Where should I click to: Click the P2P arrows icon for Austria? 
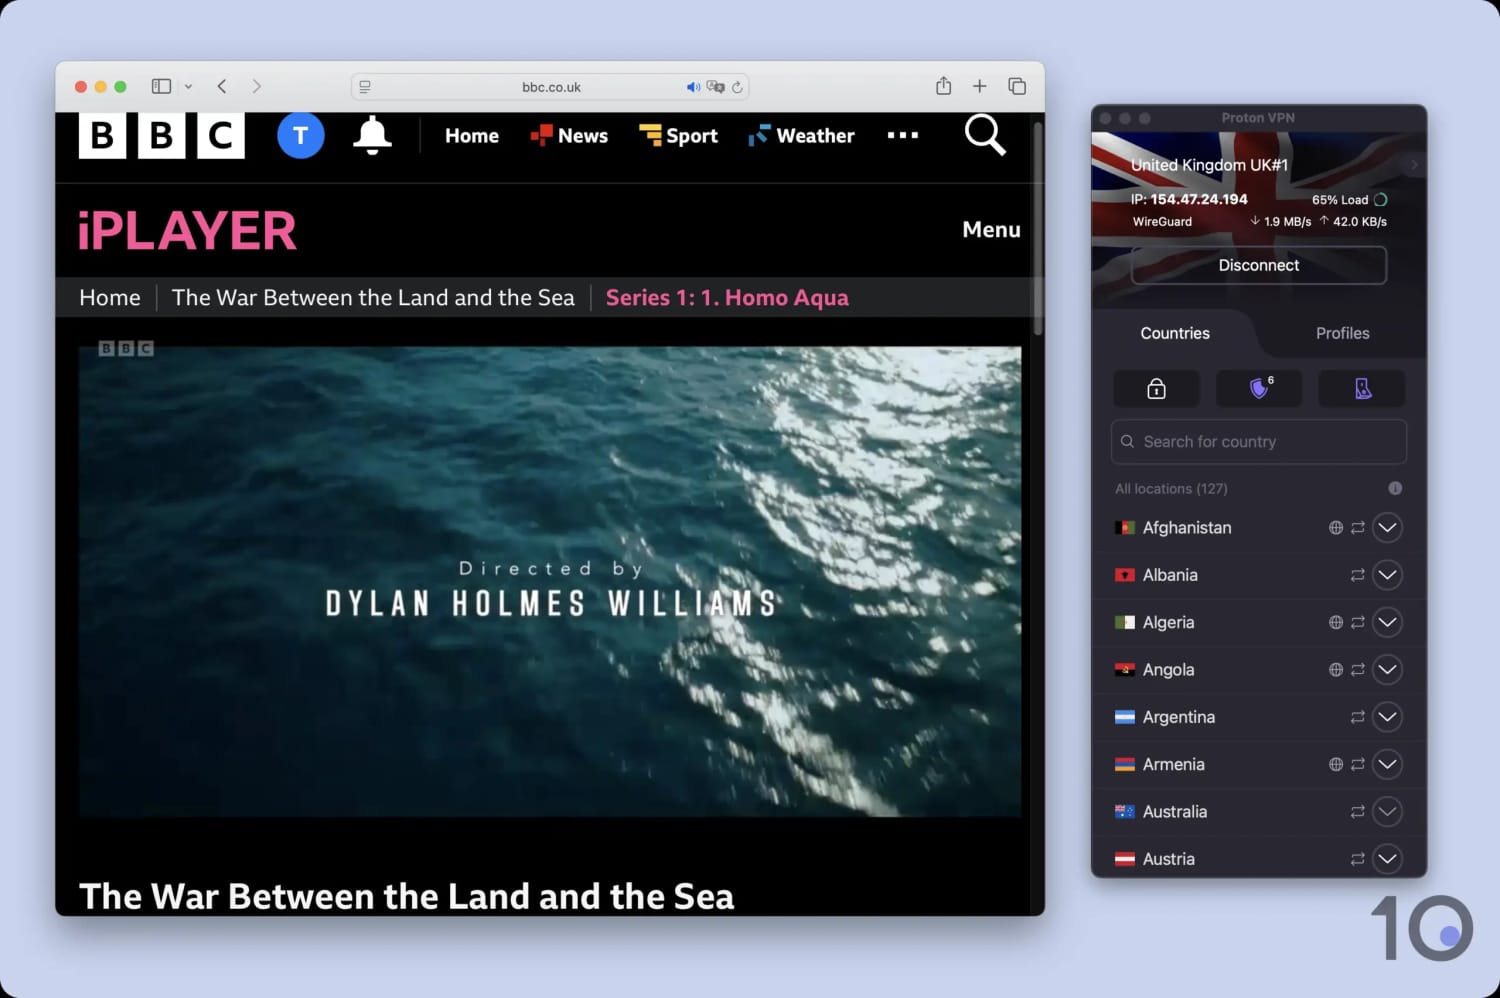[1358, 859]
